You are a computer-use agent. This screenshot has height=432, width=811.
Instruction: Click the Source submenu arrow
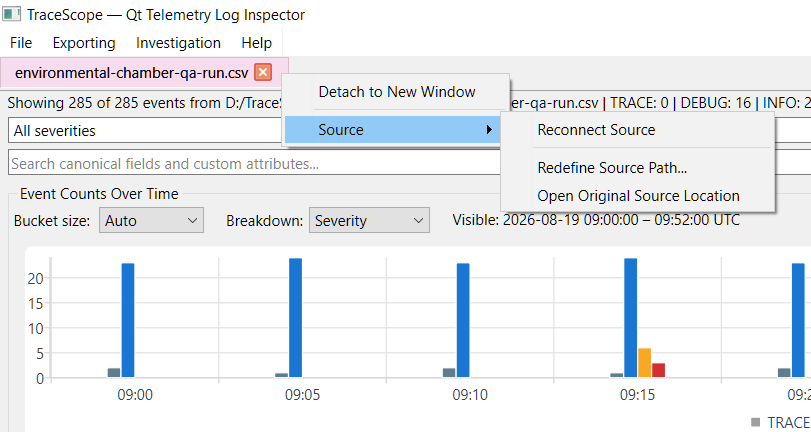[489, 129]
